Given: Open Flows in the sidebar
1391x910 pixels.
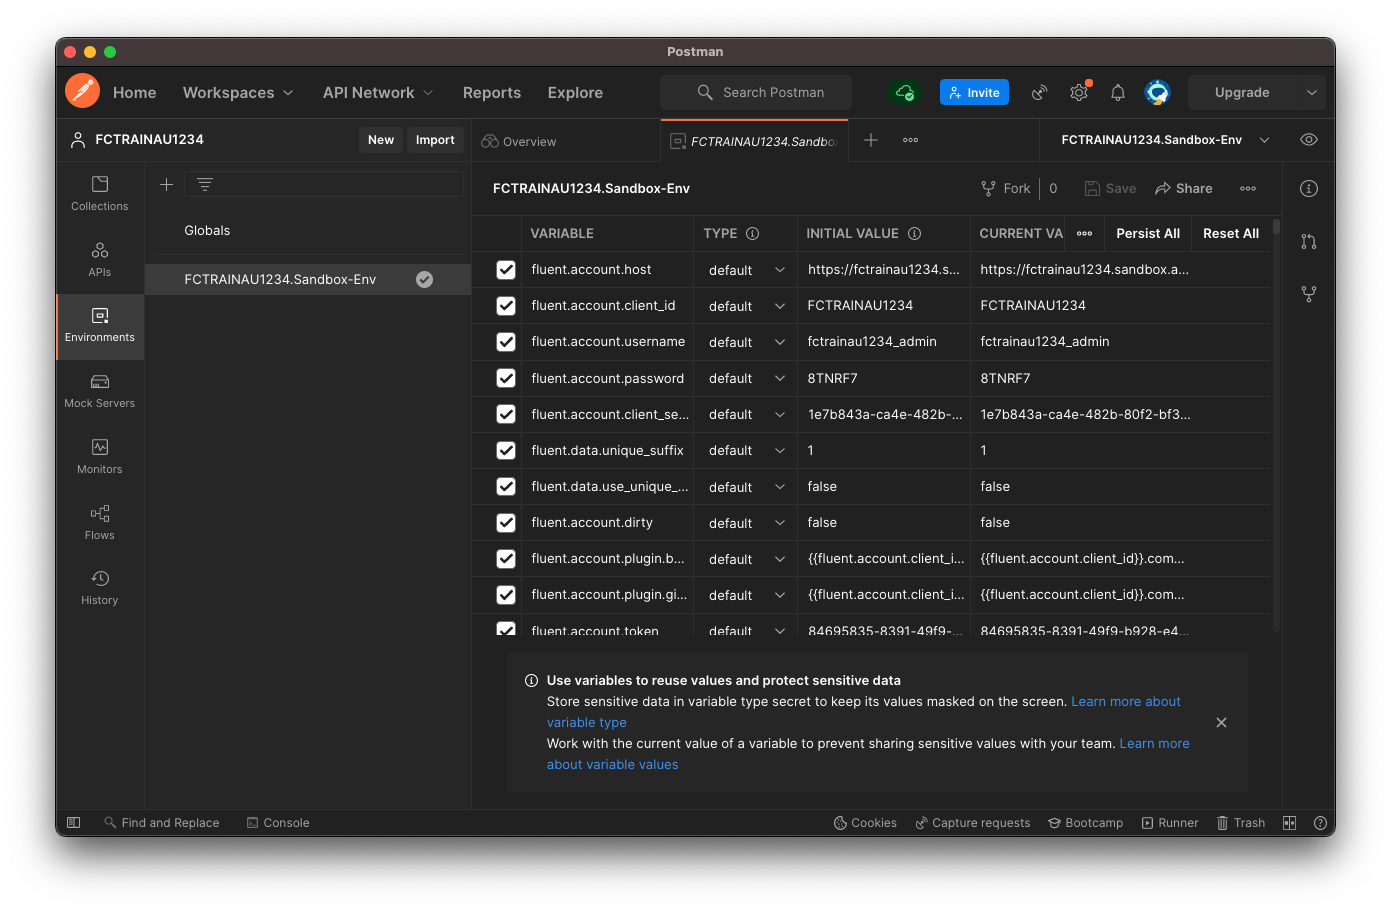Looking at the screenshot, I should pyautogui.click(x=100, y=523).
